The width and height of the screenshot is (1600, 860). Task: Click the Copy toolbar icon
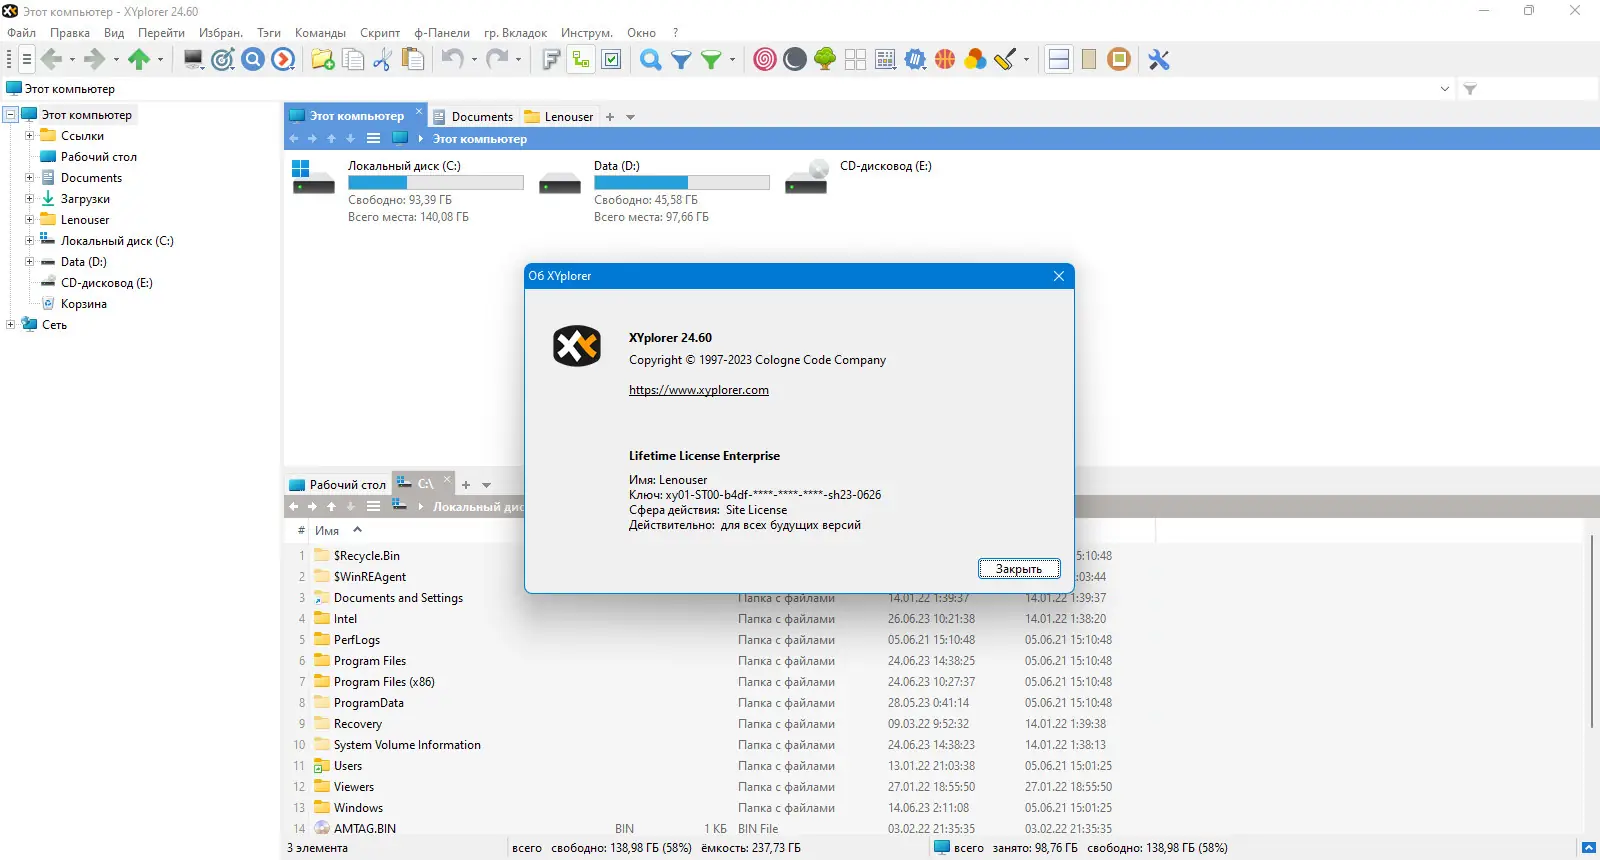point(353,60)
